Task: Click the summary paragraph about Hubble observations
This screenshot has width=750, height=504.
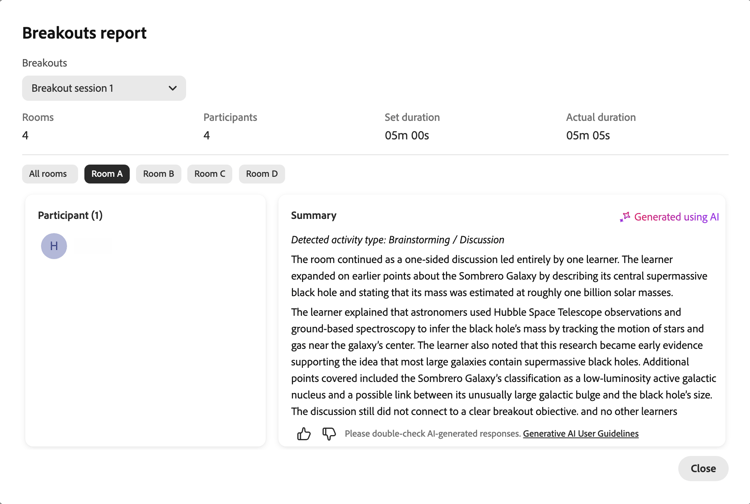Action: [503, 362]
